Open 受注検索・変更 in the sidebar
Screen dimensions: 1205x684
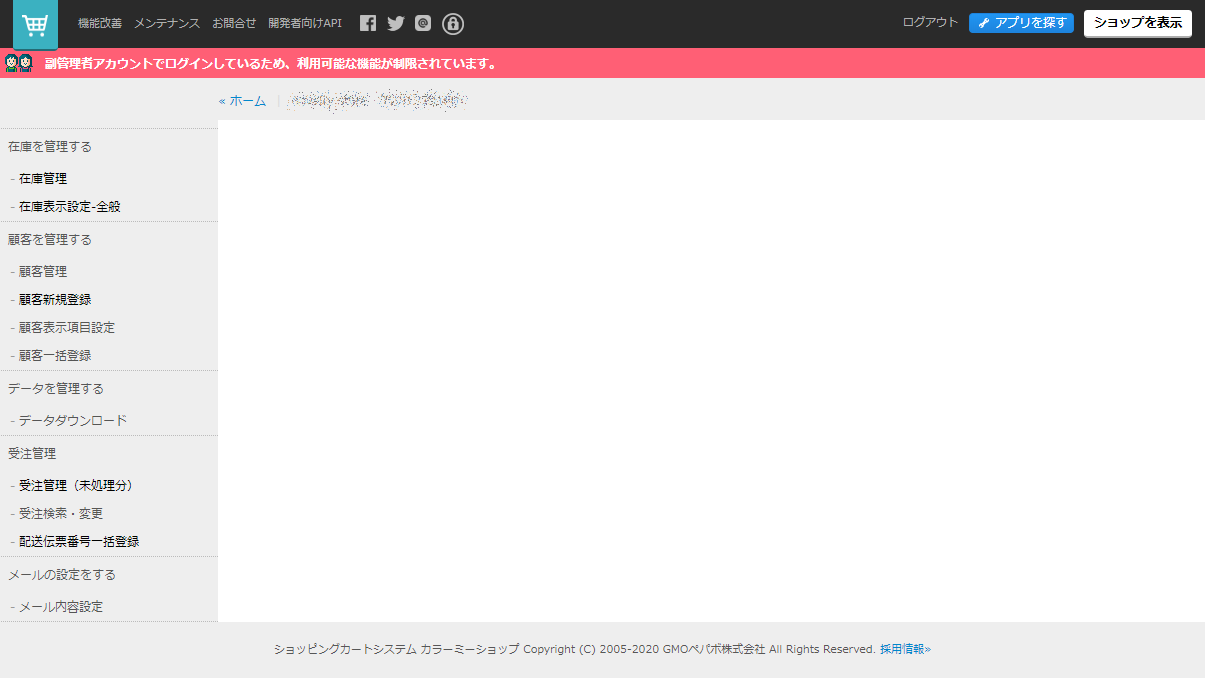[61, 513]
